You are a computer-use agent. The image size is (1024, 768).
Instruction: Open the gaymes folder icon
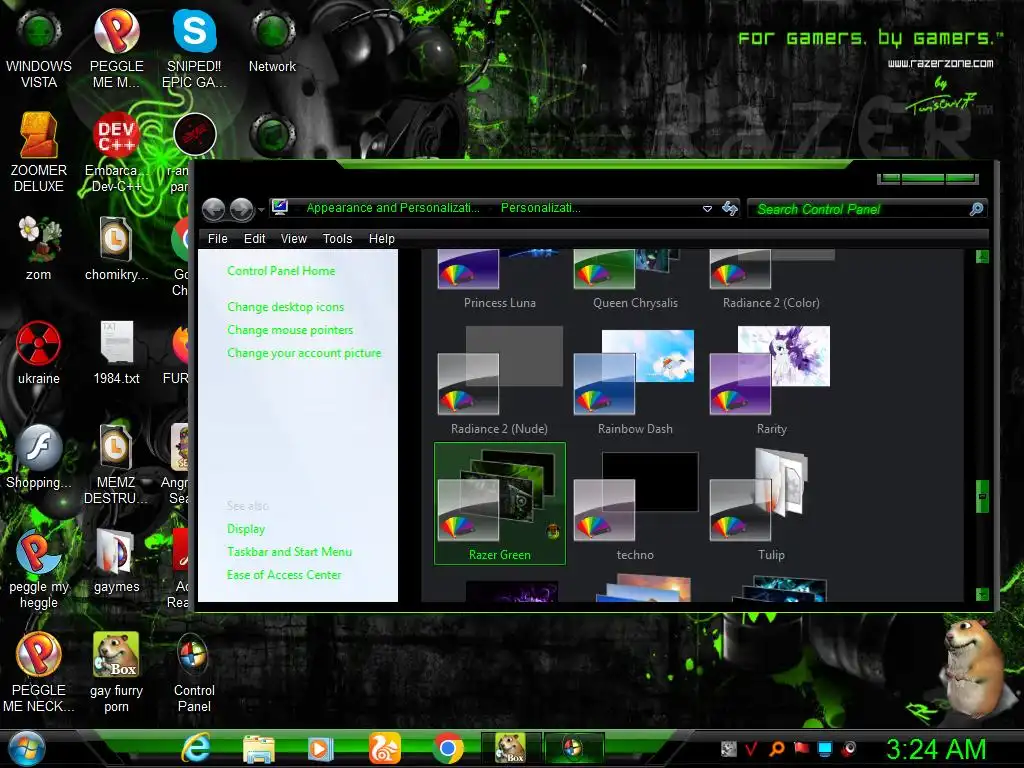point(116,561)
